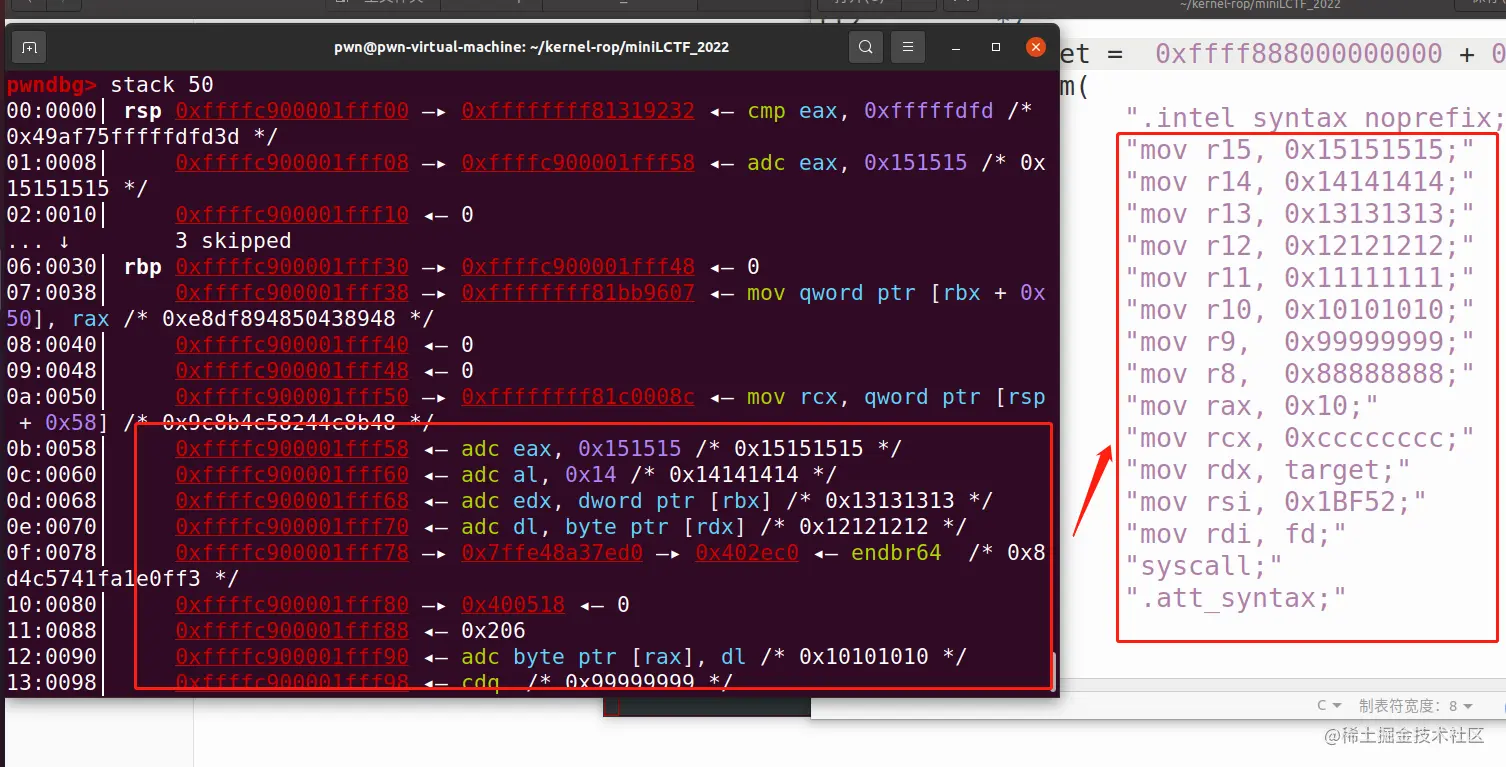
Task: Click rsp address 0xffffc900001fff00
Action: pos(292,110)
